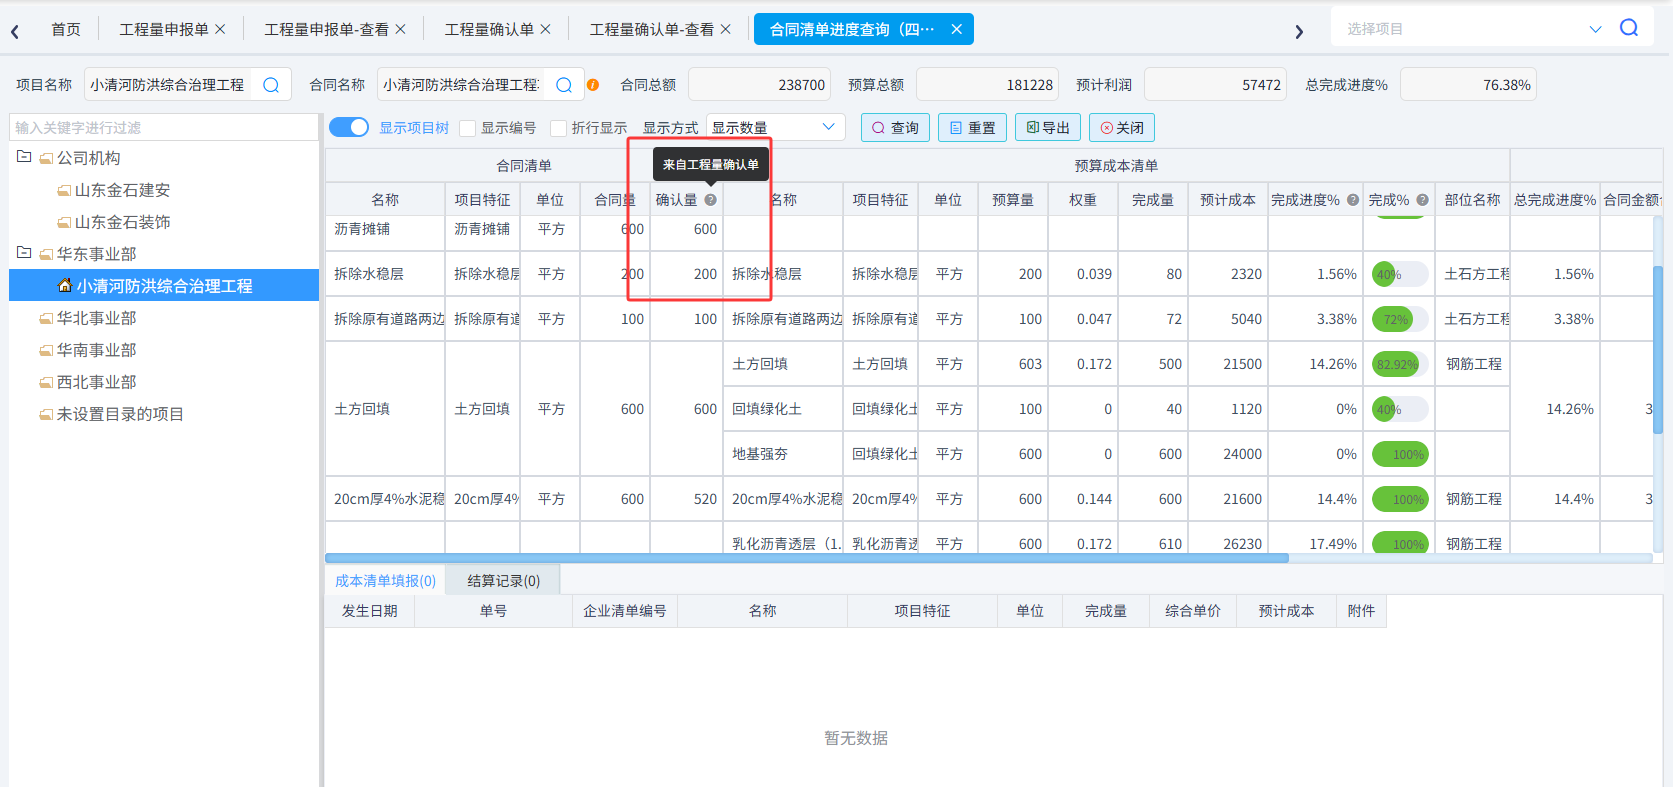Click the search icon in 项目名称 field
The width and height of the screenshot is (1673, 787).
[x=271, y=85]
